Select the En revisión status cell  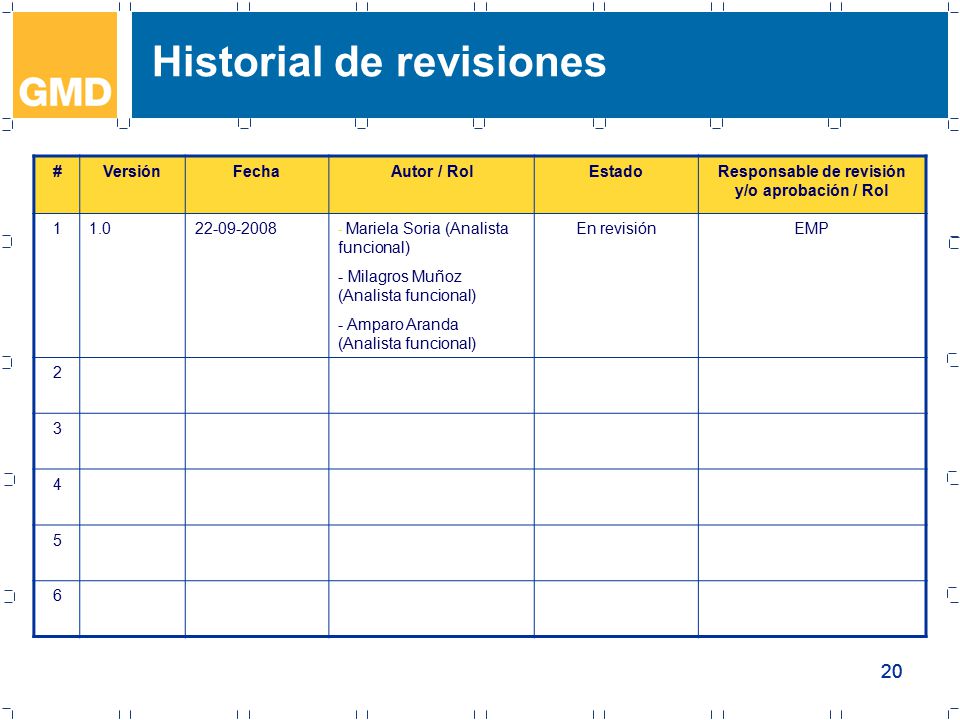click(616, 285)
